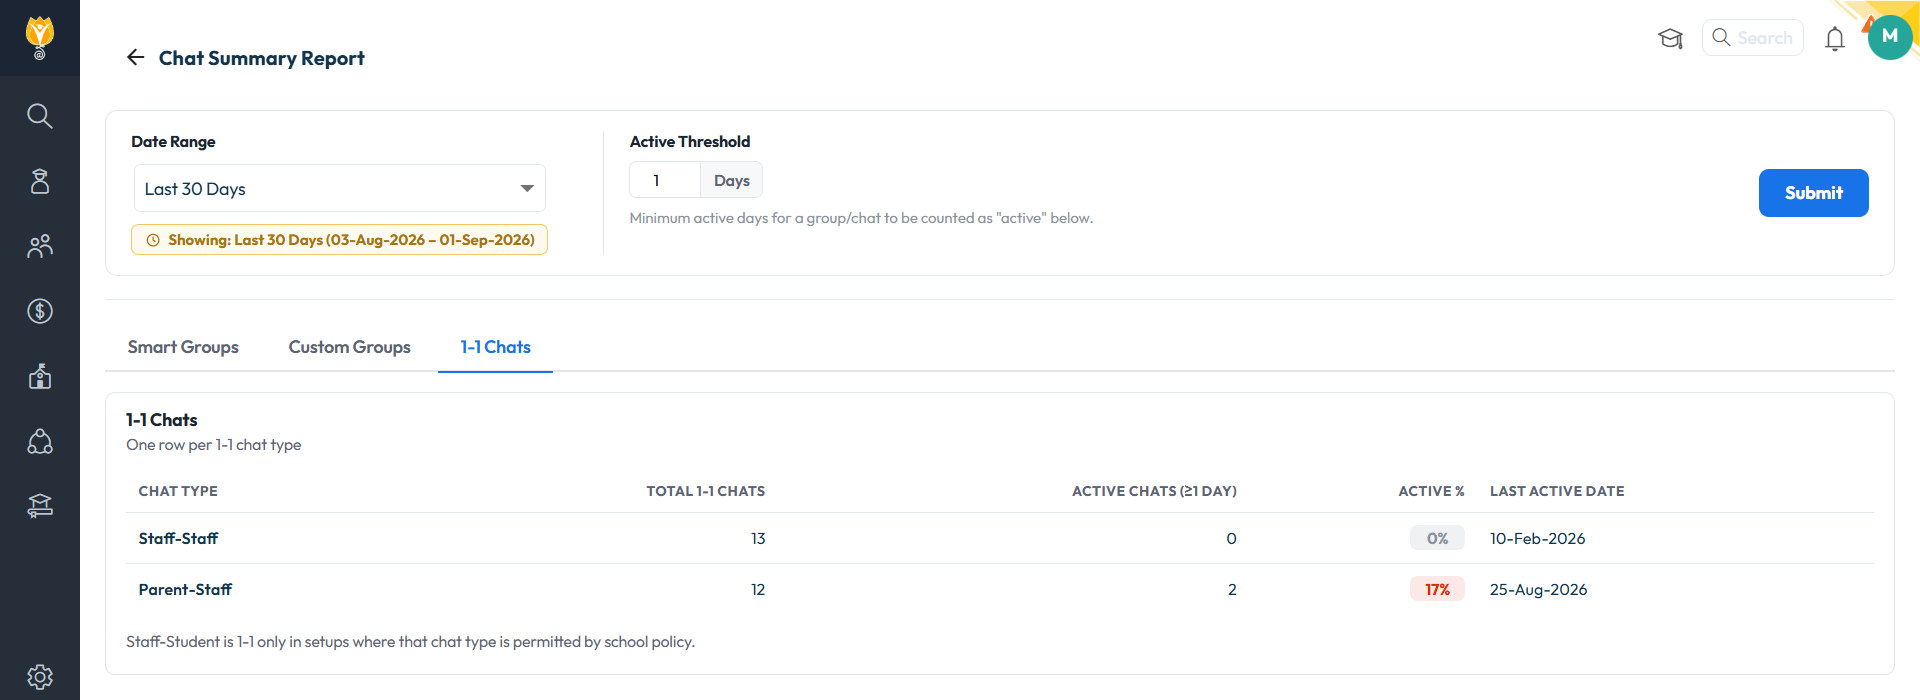Open the dollar fees icon in the sidebar
Viewport: 1920px width, 700px height.
pyautogui.click(x=40, y=311)
